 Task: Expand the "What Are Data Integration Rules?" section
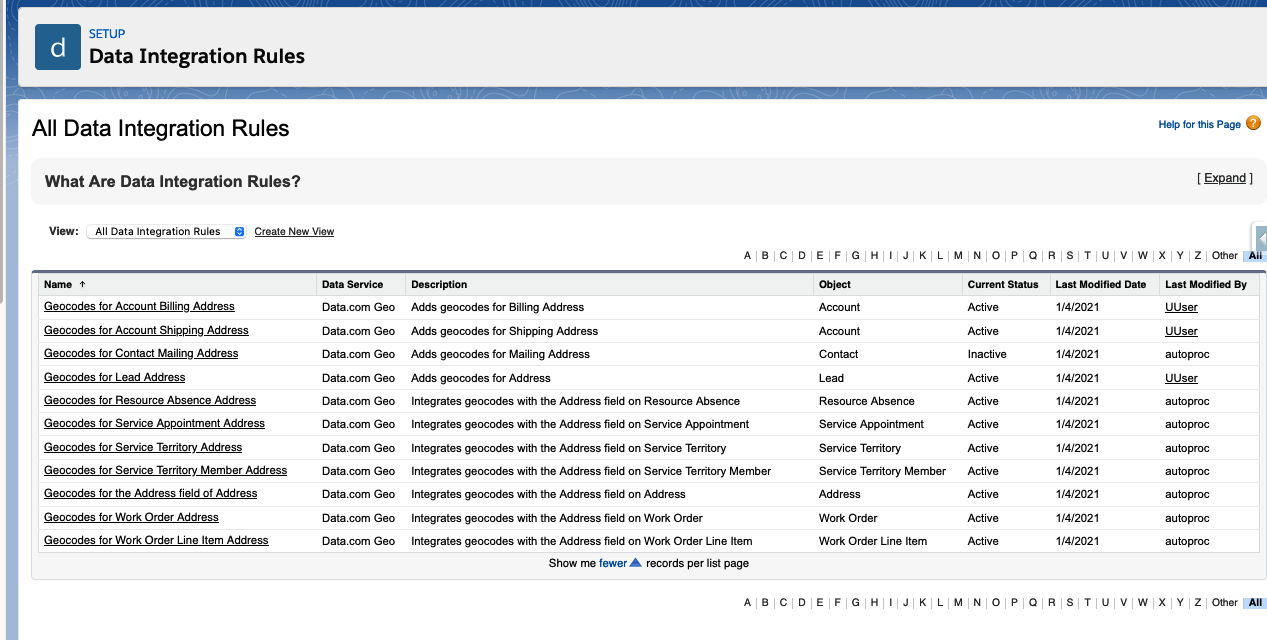1224,177
